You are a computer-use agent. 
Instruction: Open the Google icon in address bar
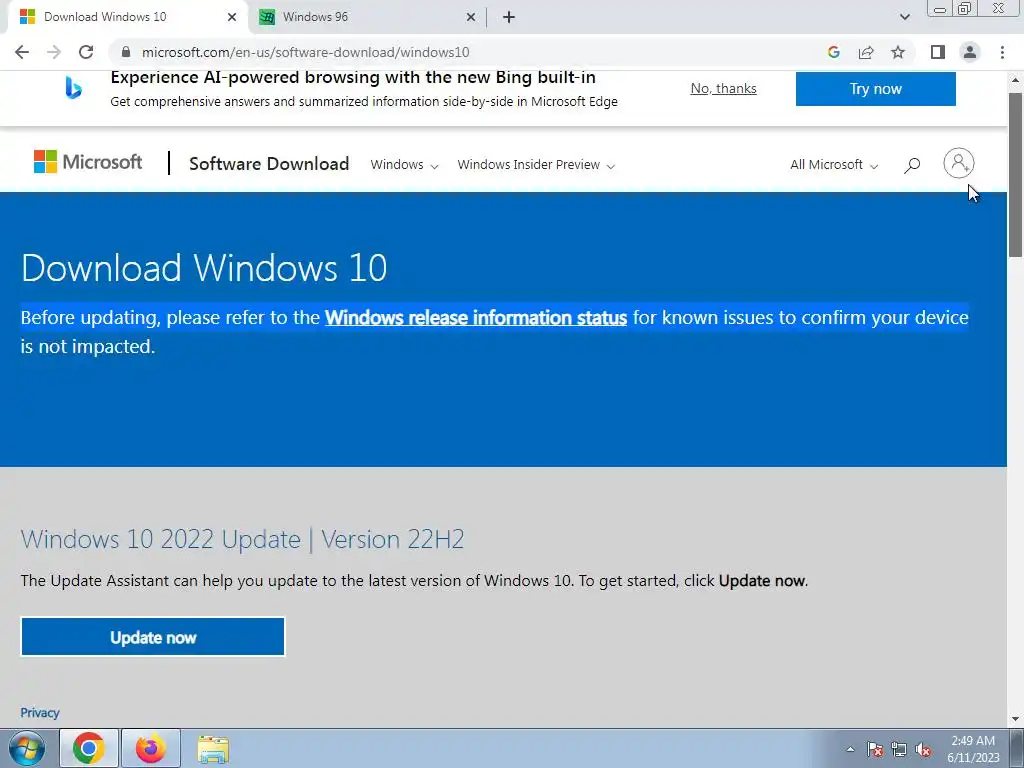pyautogui.click(x=833, y=52)
